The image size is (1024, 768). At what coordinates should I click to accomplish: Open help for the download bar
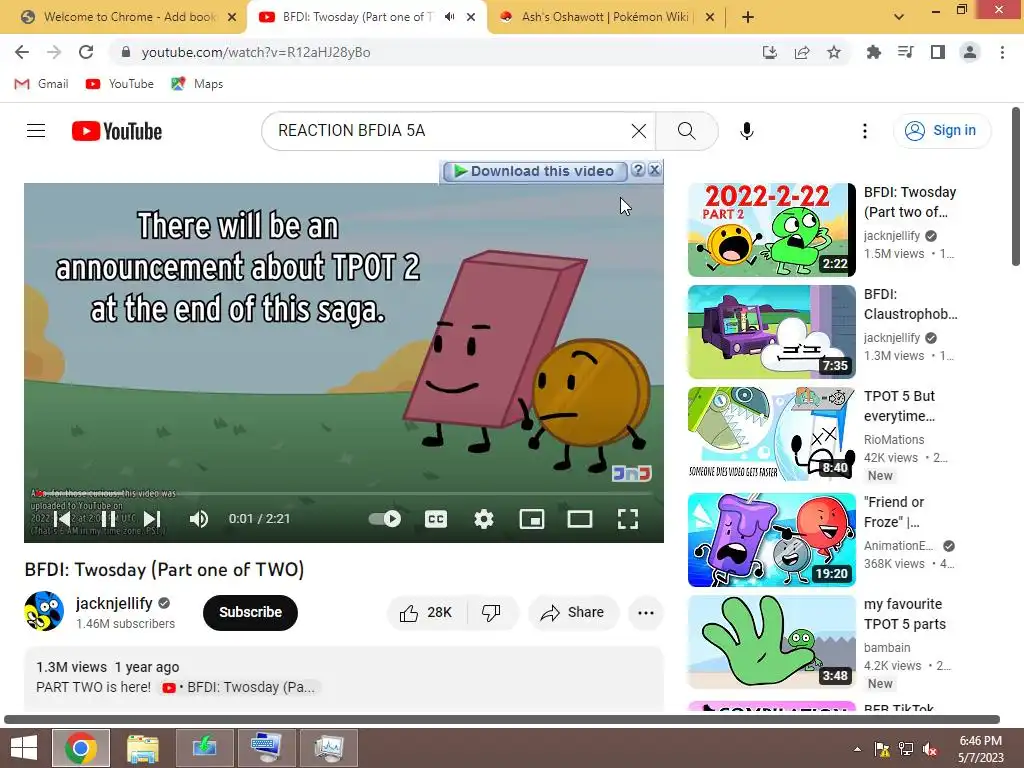click(x=639, y=170)
